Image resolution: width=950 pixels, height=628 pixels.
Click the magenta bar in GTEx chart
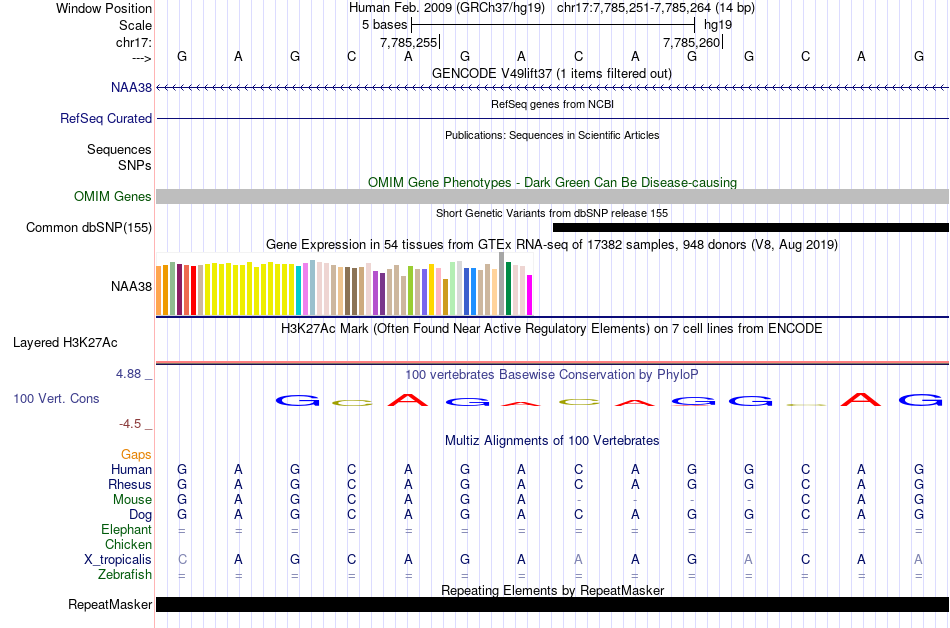coord(530,295)
